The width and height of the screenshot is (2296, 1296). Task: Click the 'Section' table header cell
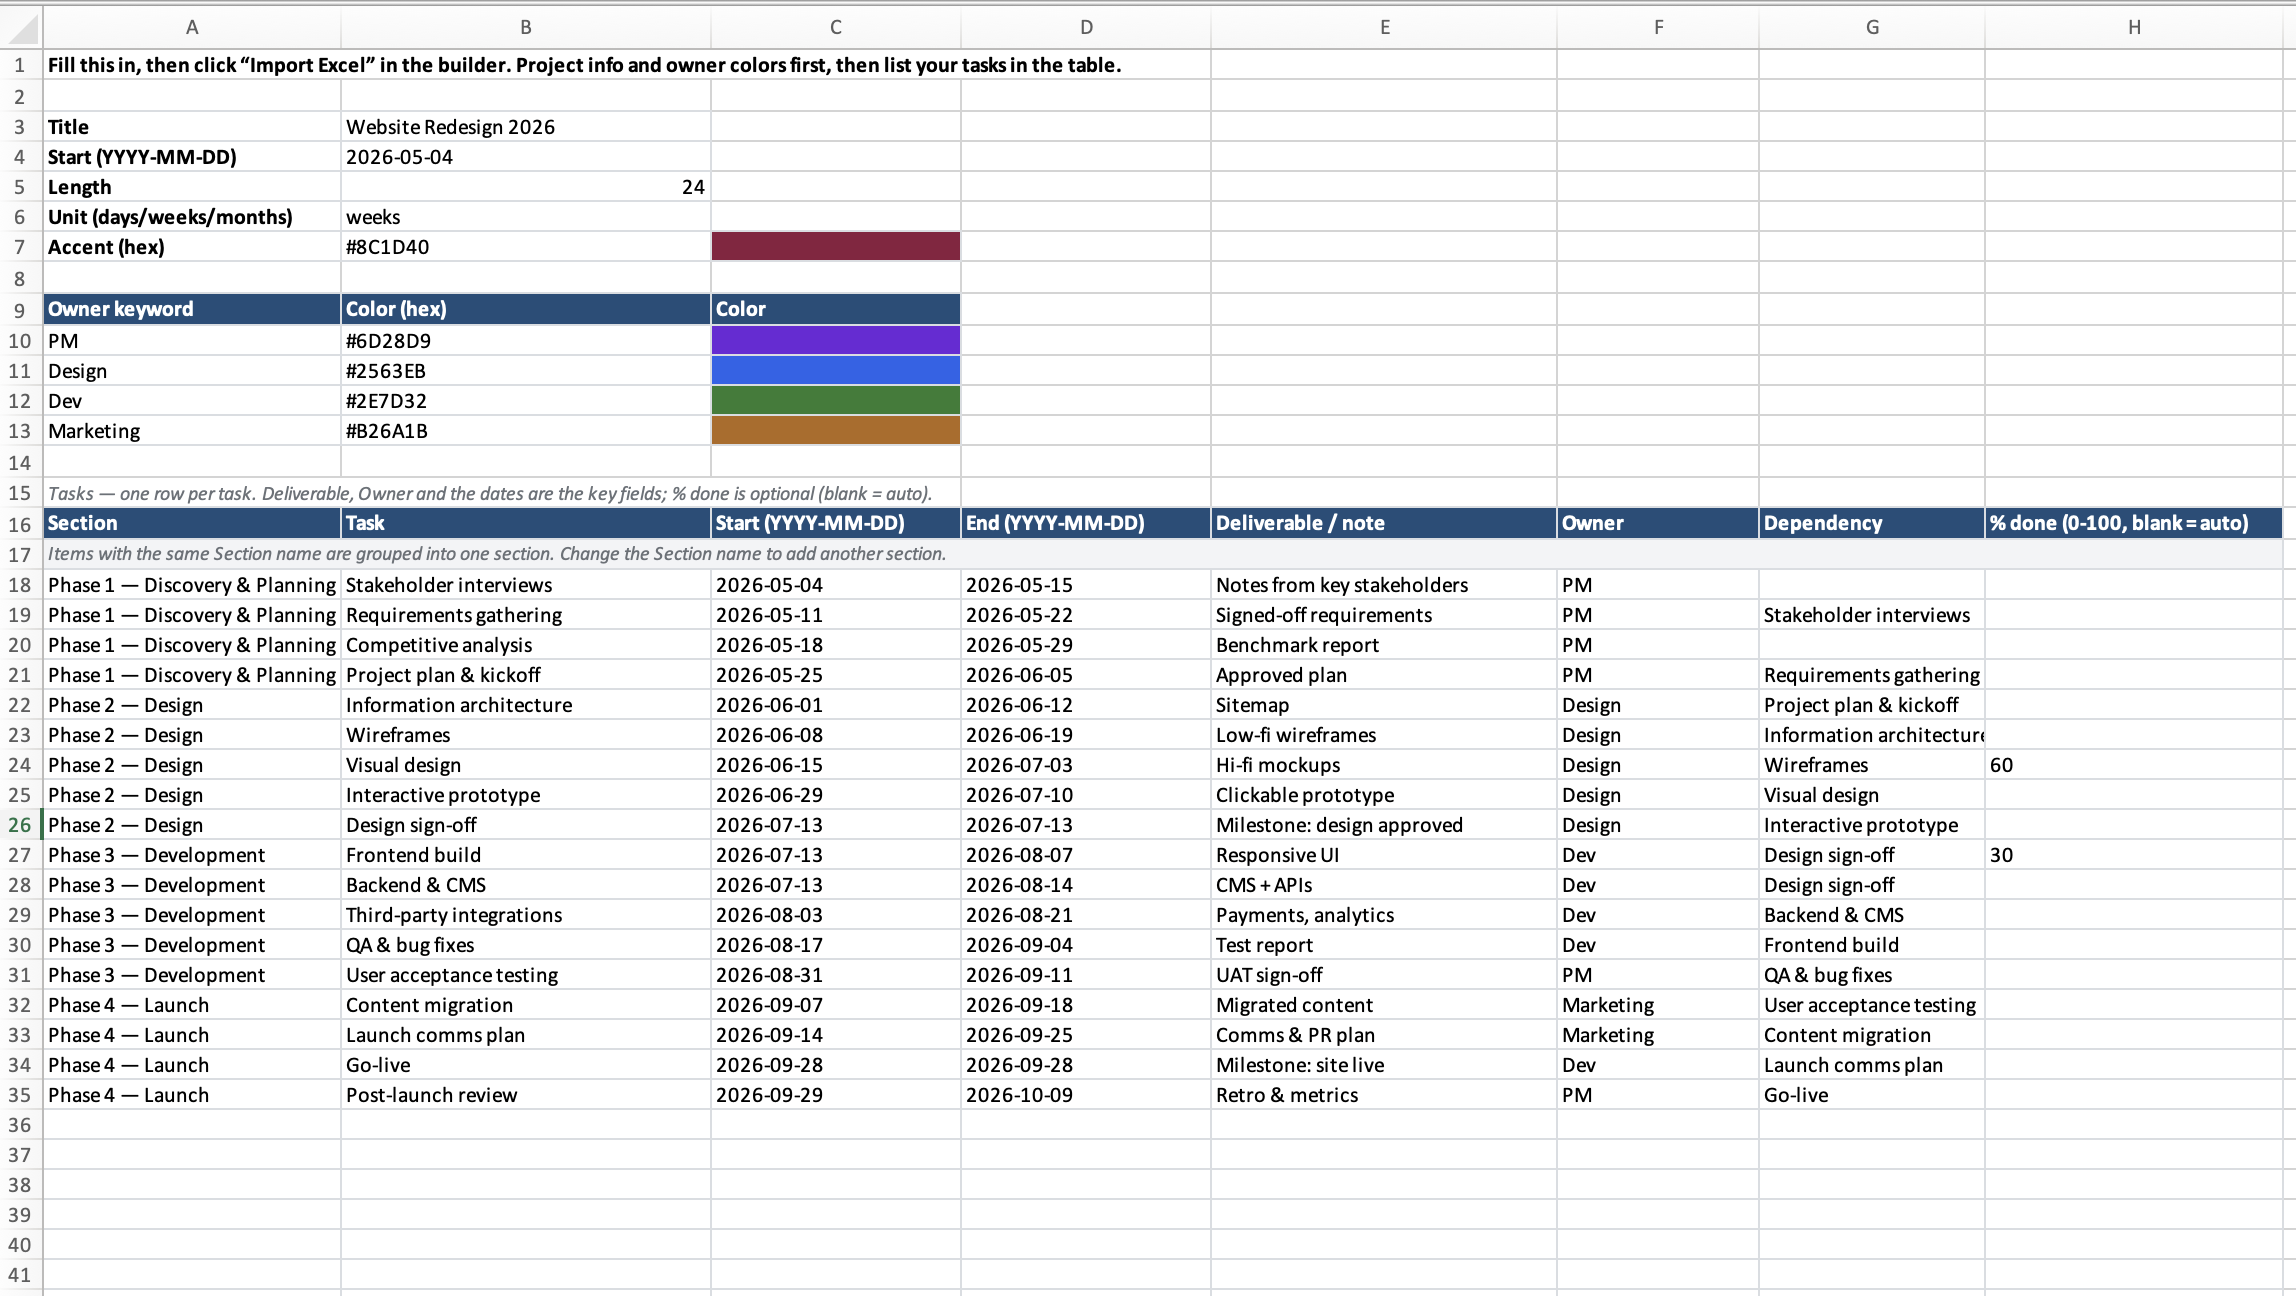coord(192,523)
